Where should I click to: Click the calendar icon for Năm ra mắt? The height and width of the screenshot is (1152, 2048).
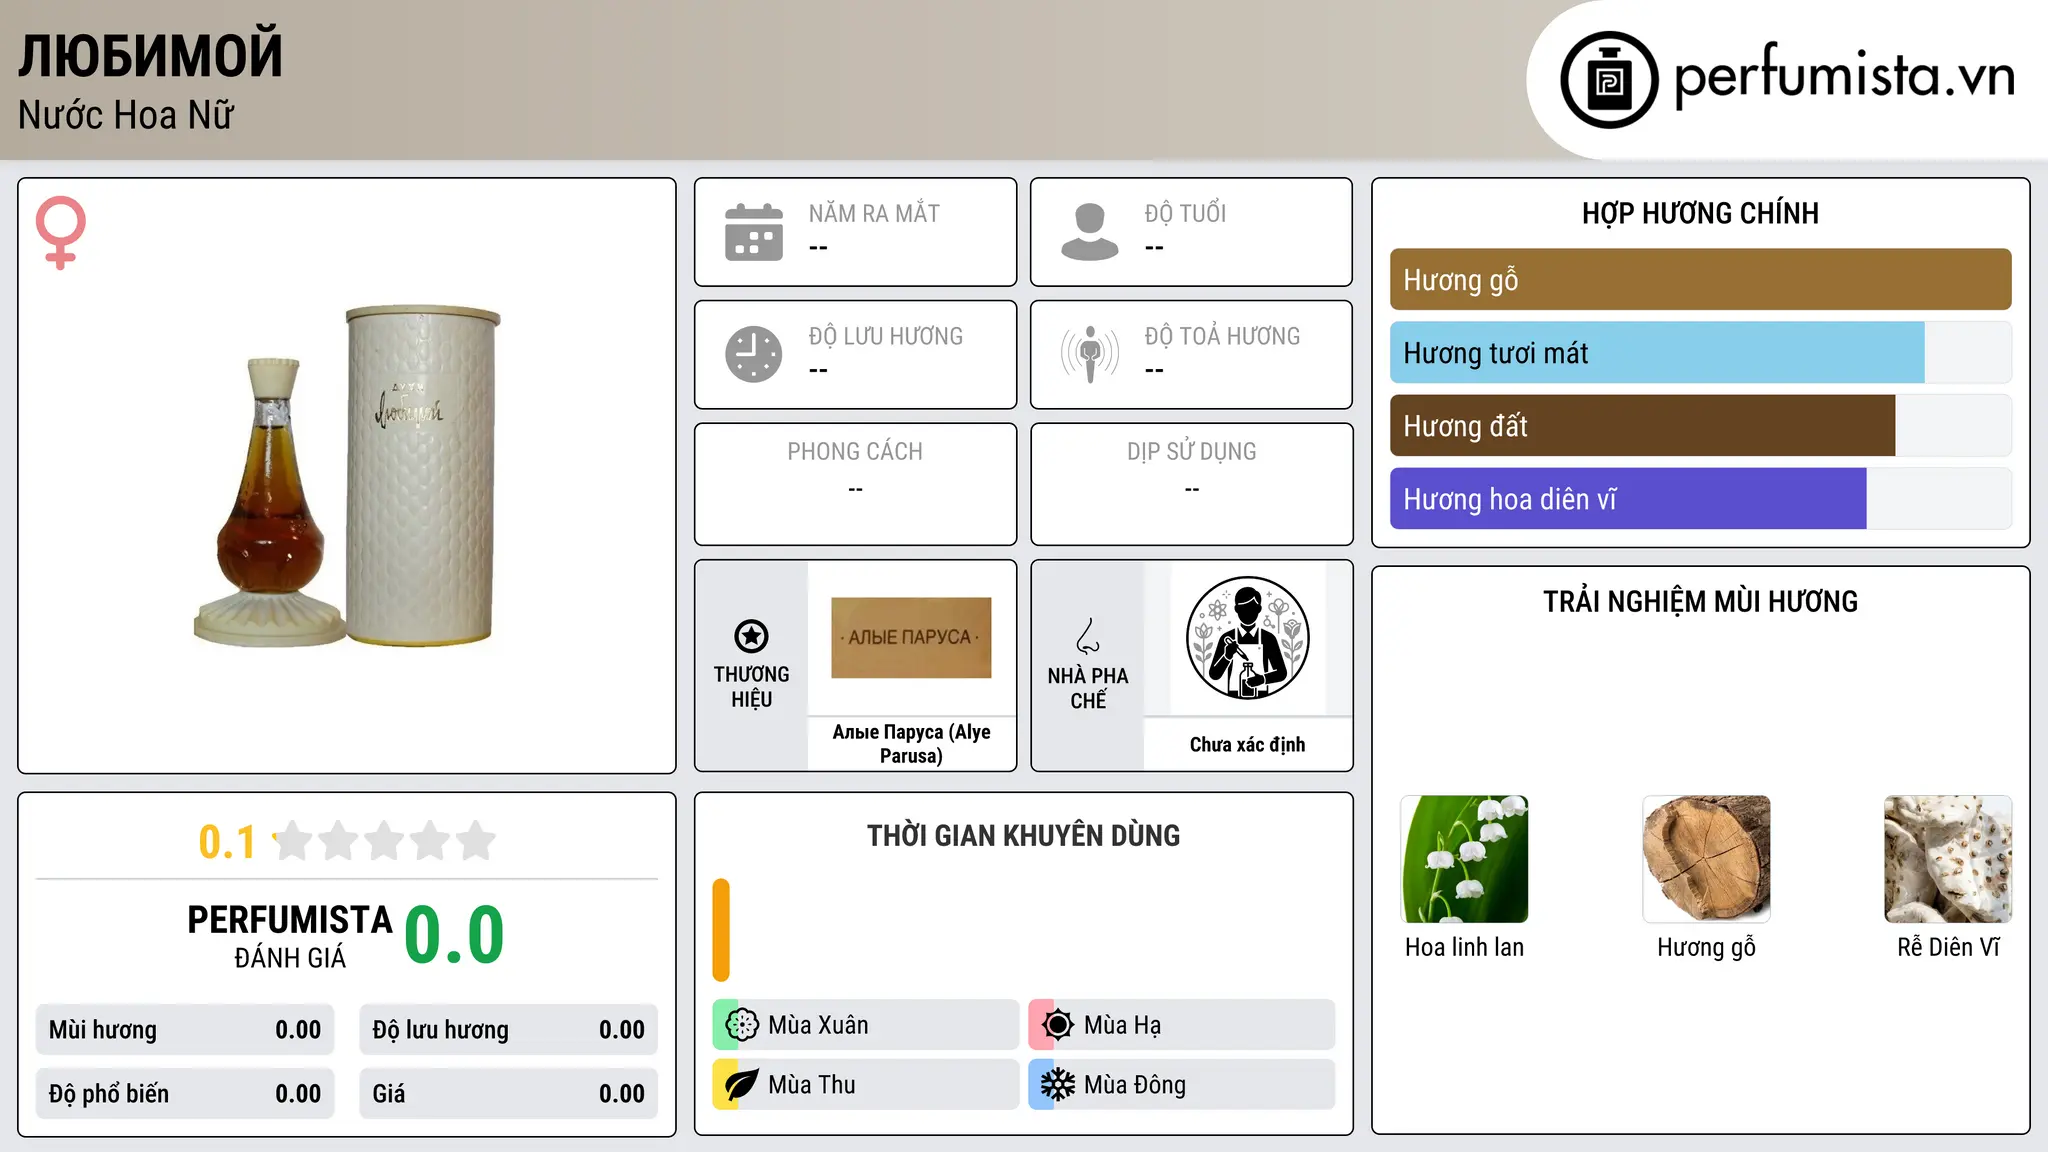click(x=754, y=232)
